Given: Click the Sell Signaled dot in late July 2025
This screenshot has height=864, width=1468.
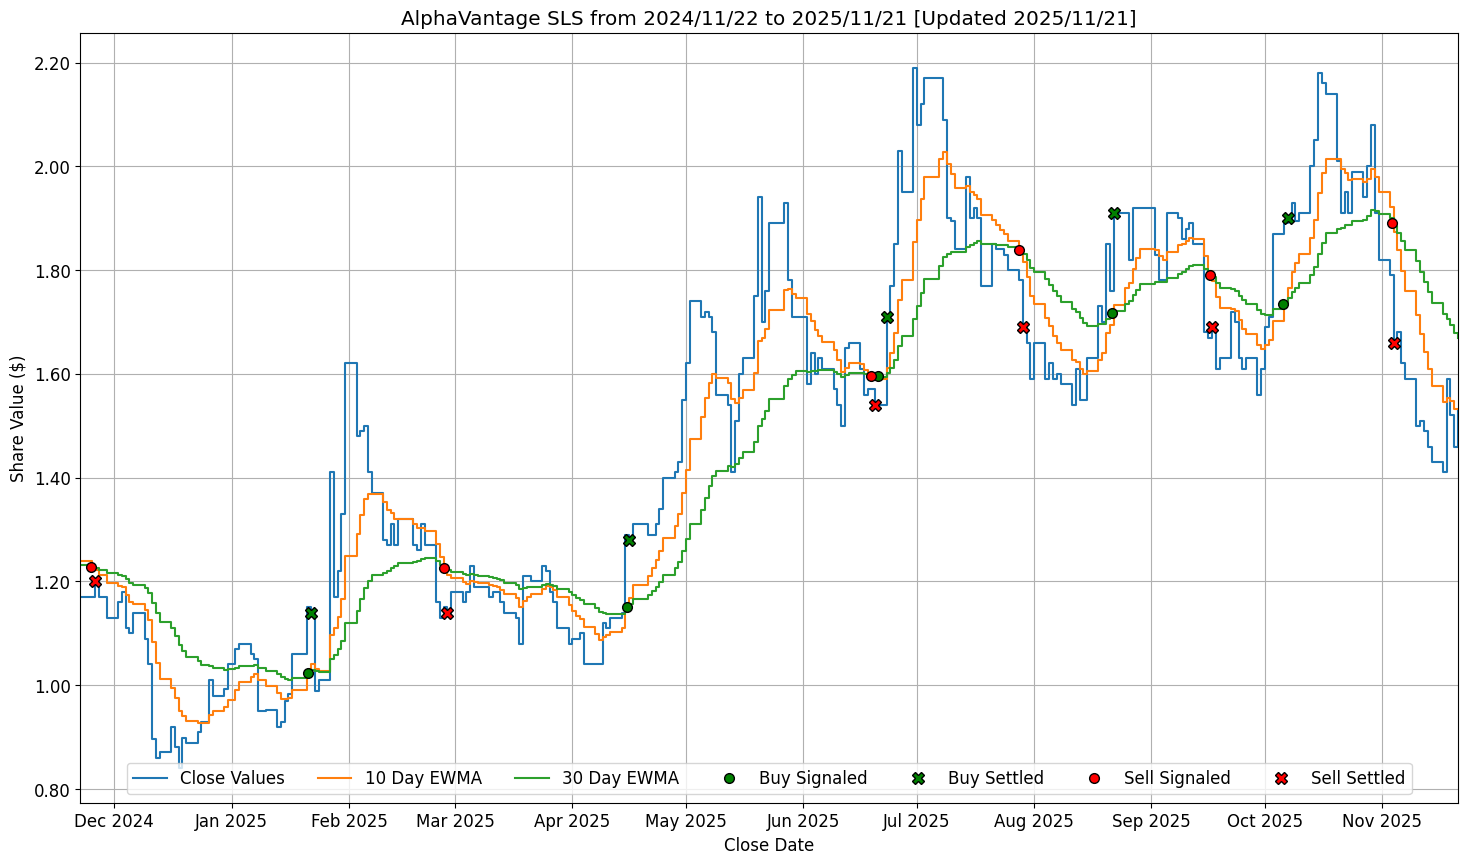Looking at the screenshot, I should tap(1019, 250).
